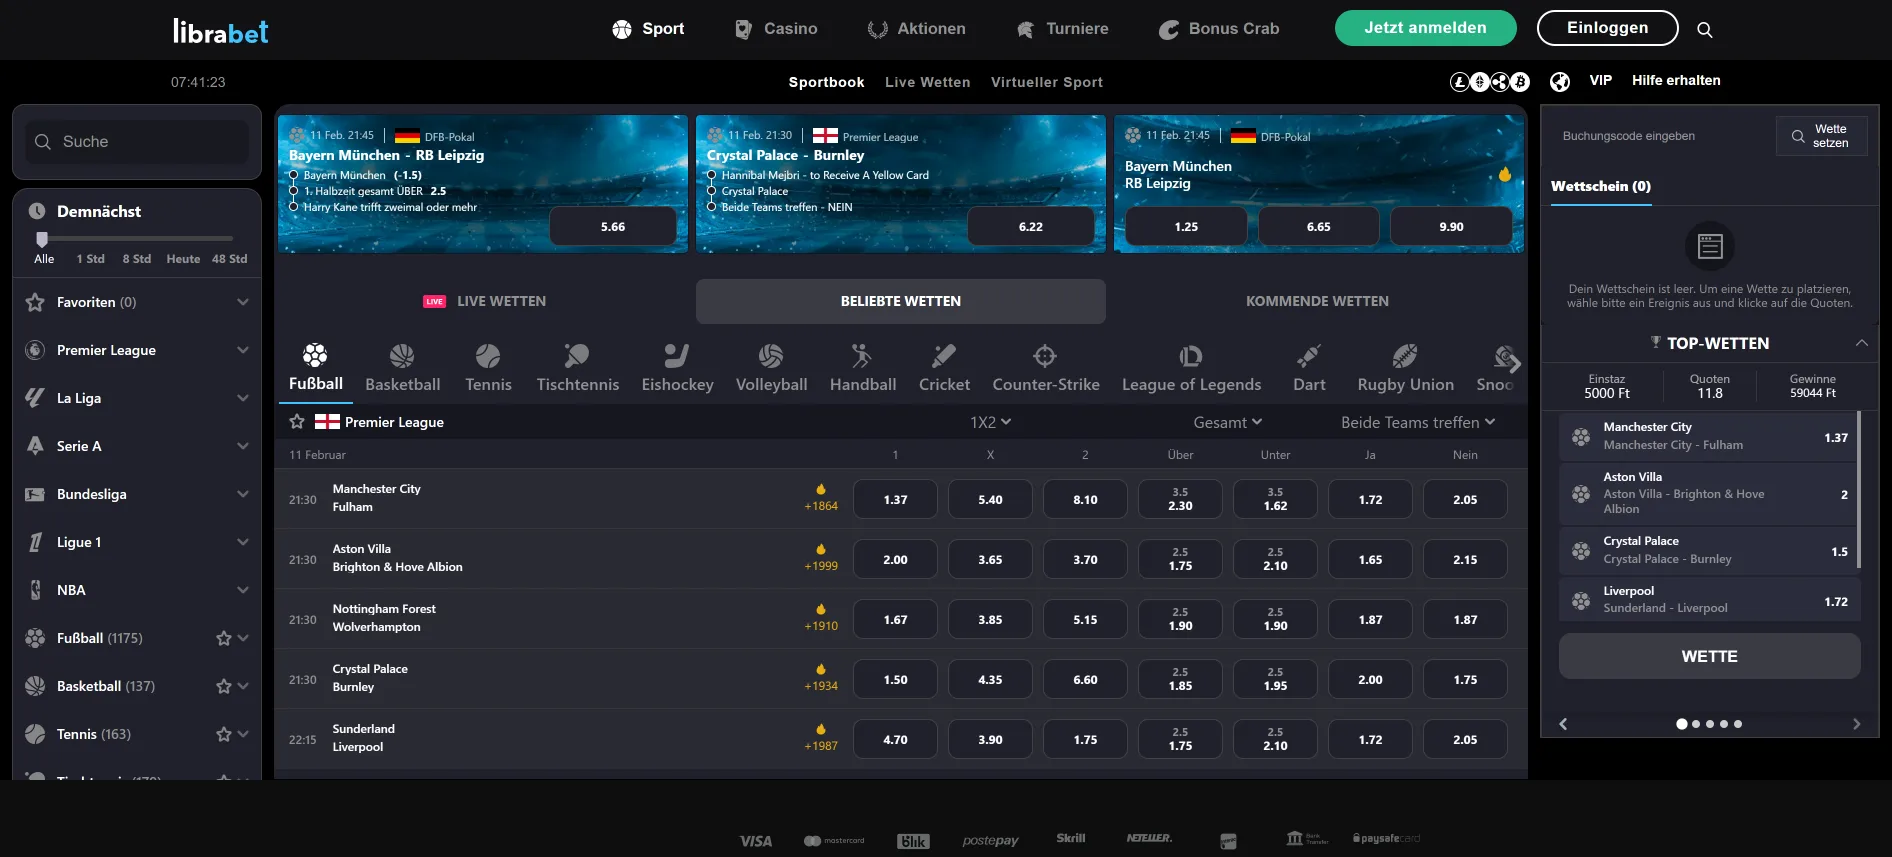Open the Sport menu

pos(648,29)
